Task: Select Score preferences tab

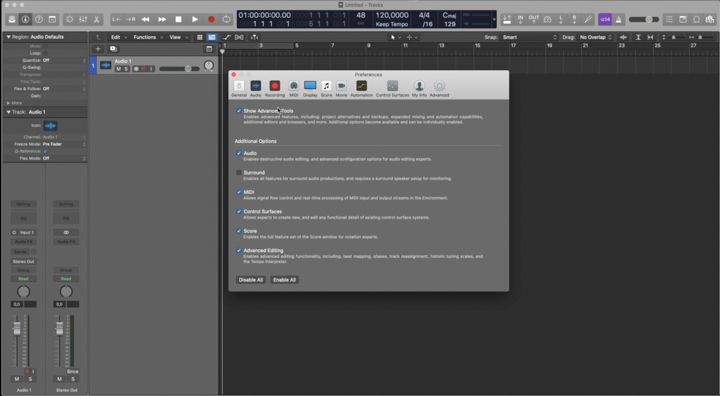Action: [326, 89]
